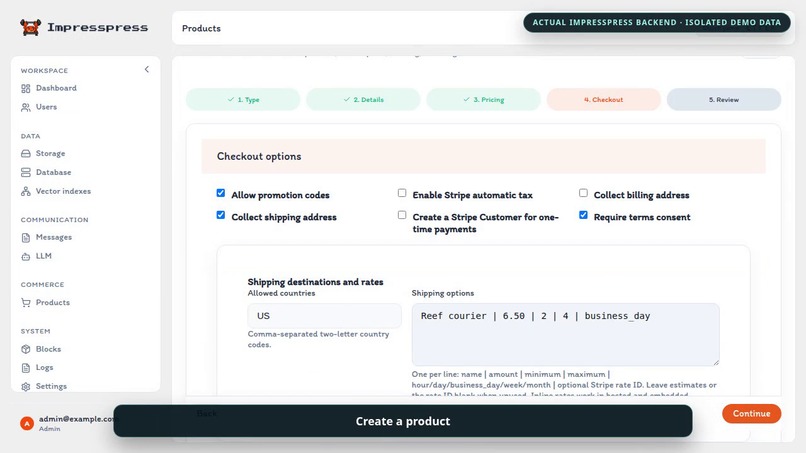The image size is (806, 453).
Task: Click the Checkout options heading
Action: pyautogui.click(x=259, y=156)
